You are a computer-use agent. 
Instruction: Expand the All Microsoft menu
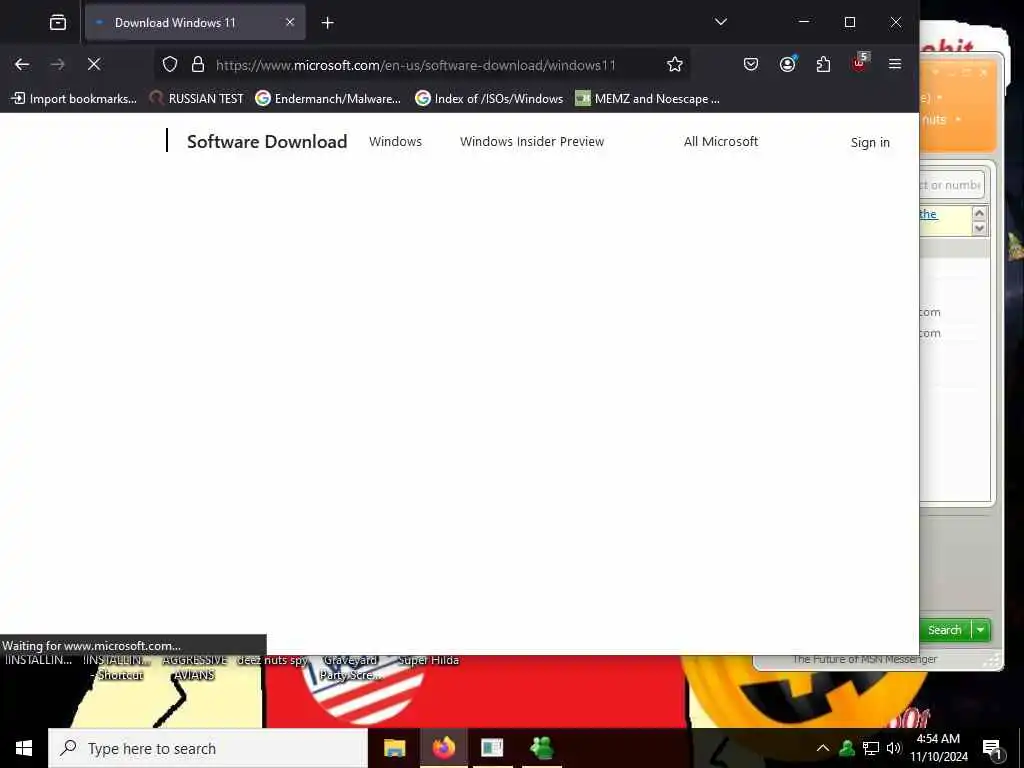721,142
